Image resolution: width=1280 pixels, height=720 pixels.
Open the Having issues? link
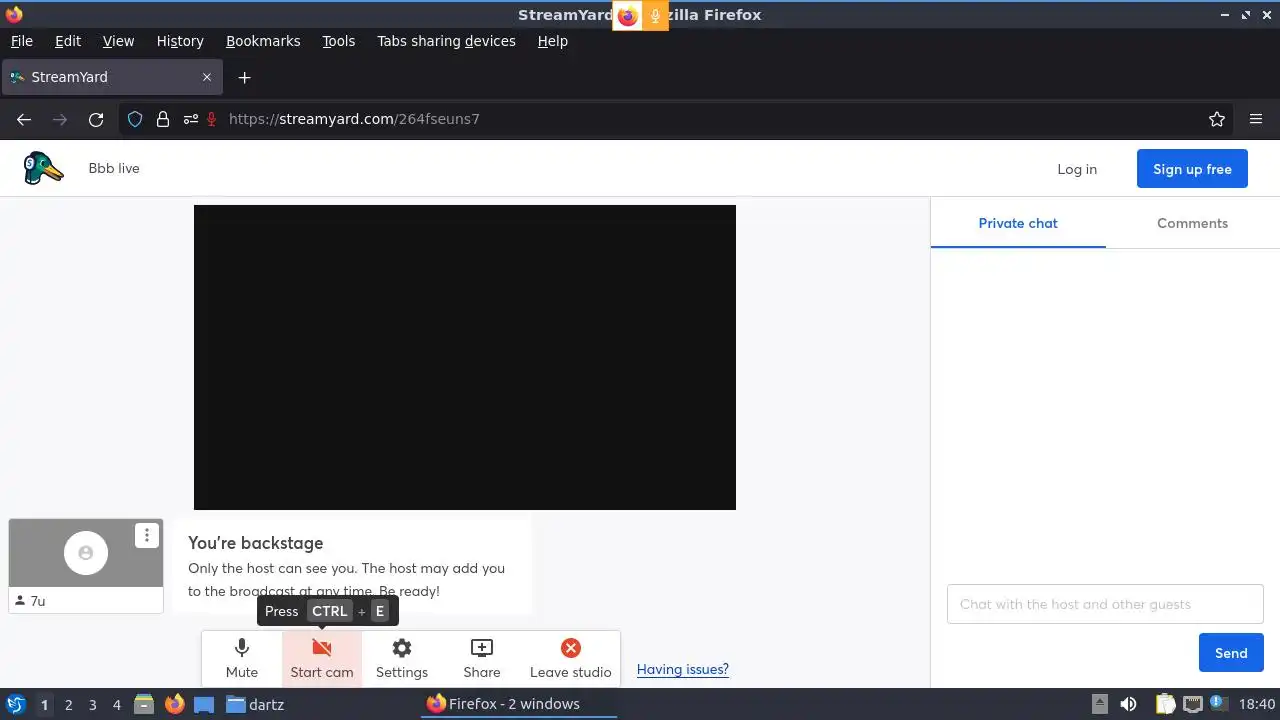coord(683,669)
